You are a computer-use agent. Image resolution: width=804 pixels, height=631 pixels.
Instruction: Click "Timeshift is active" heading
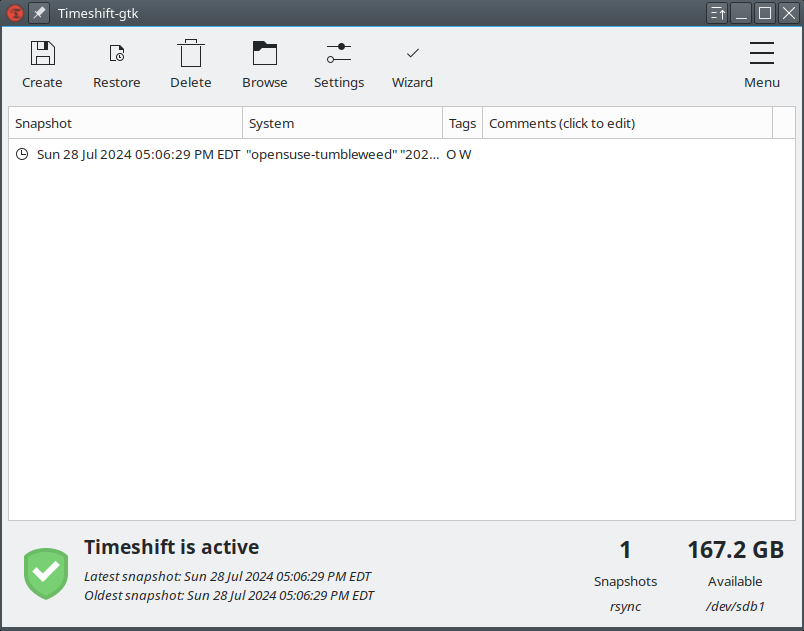click(x=172, y=547)
